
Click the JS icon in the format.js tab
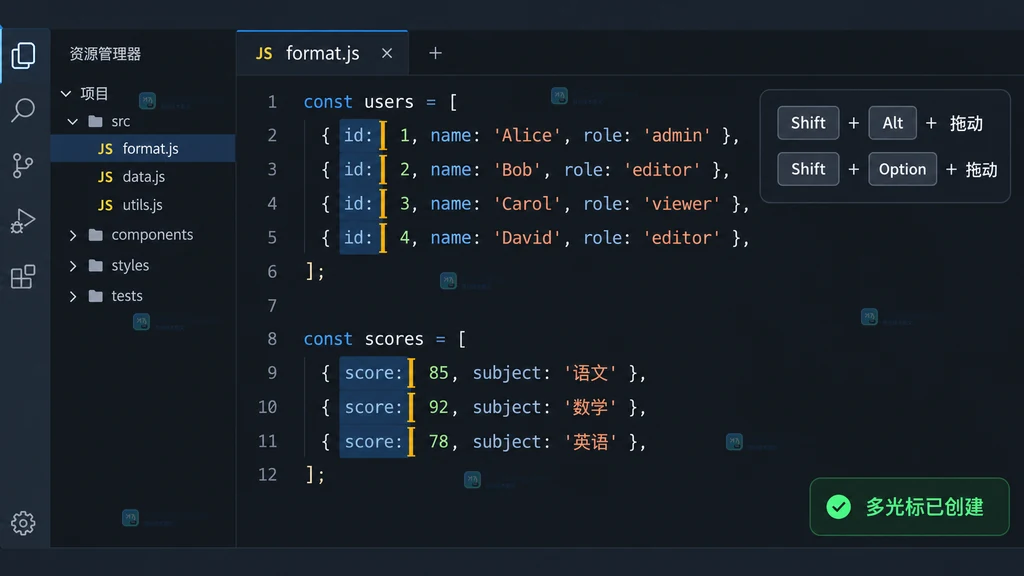[264, 54]
